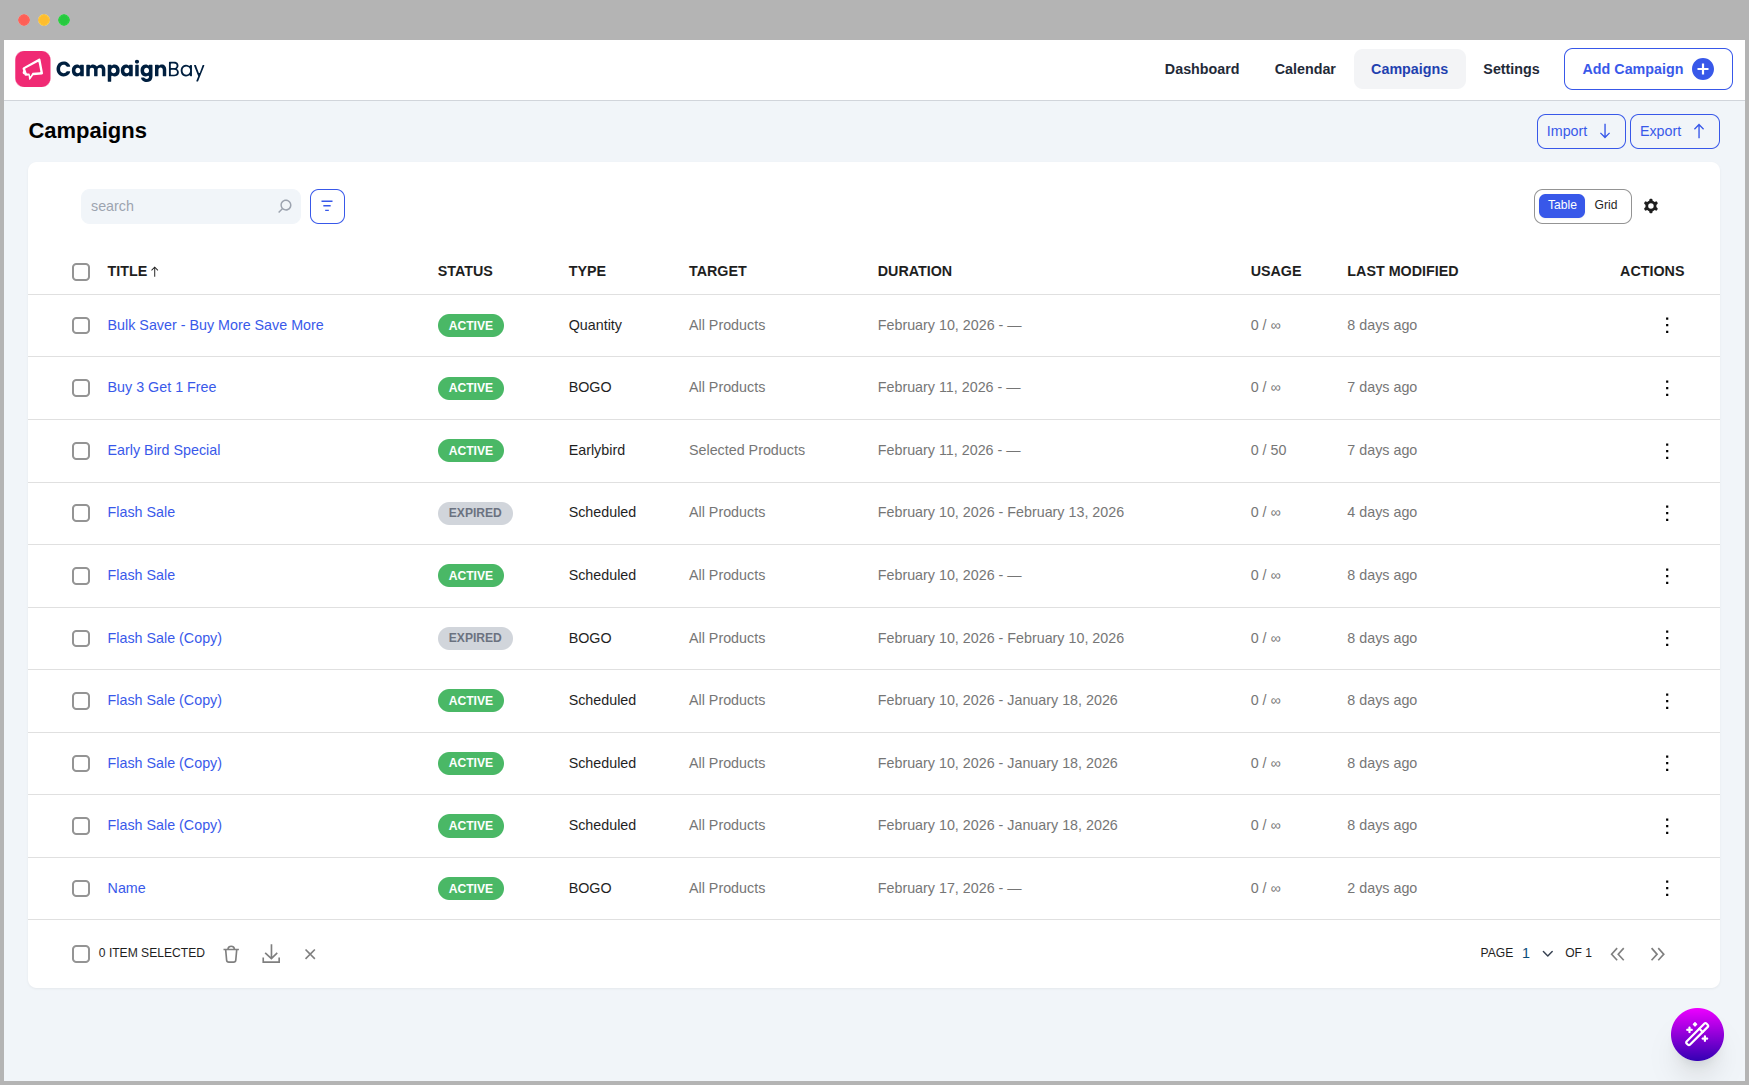The height and width of the screenshot is (1085, 1749).
Task: Open actions menu for Bulk Saver row
Action: tap(1666, 326)
